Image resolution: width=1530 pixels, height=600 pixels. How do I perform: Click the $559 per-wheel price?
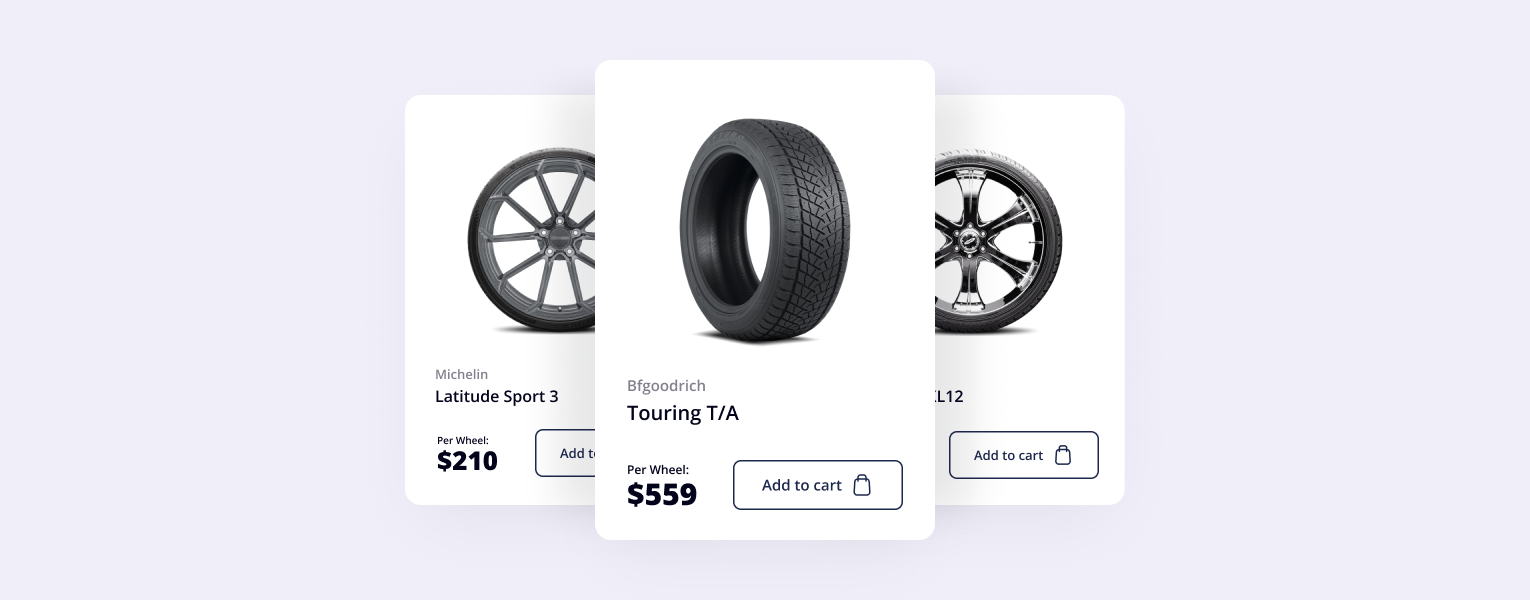tap(662, 494)
